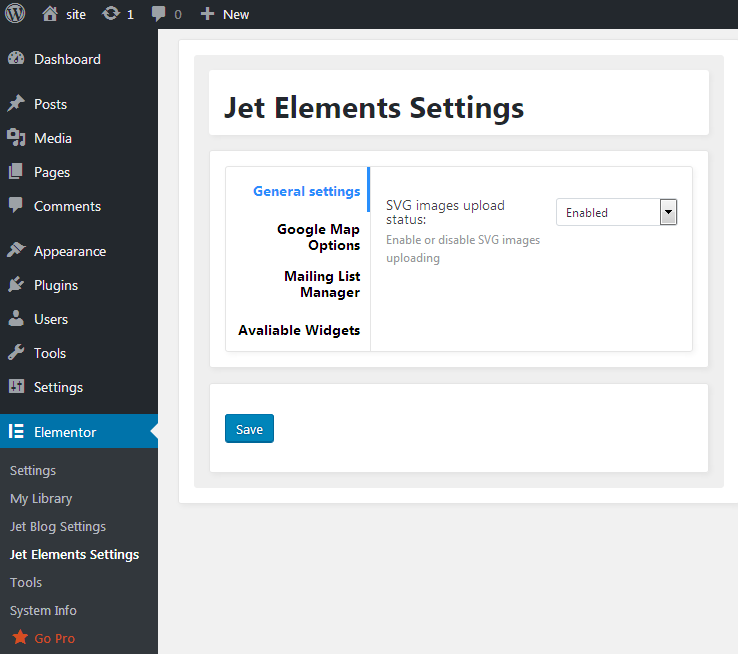Open My Library under Elementor
Viewport: 738px width, 654px height.
pos(41,498)
